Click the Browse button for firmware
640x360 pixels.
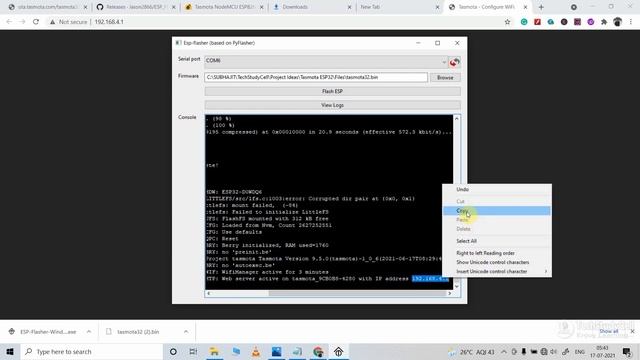pos(445,78)
